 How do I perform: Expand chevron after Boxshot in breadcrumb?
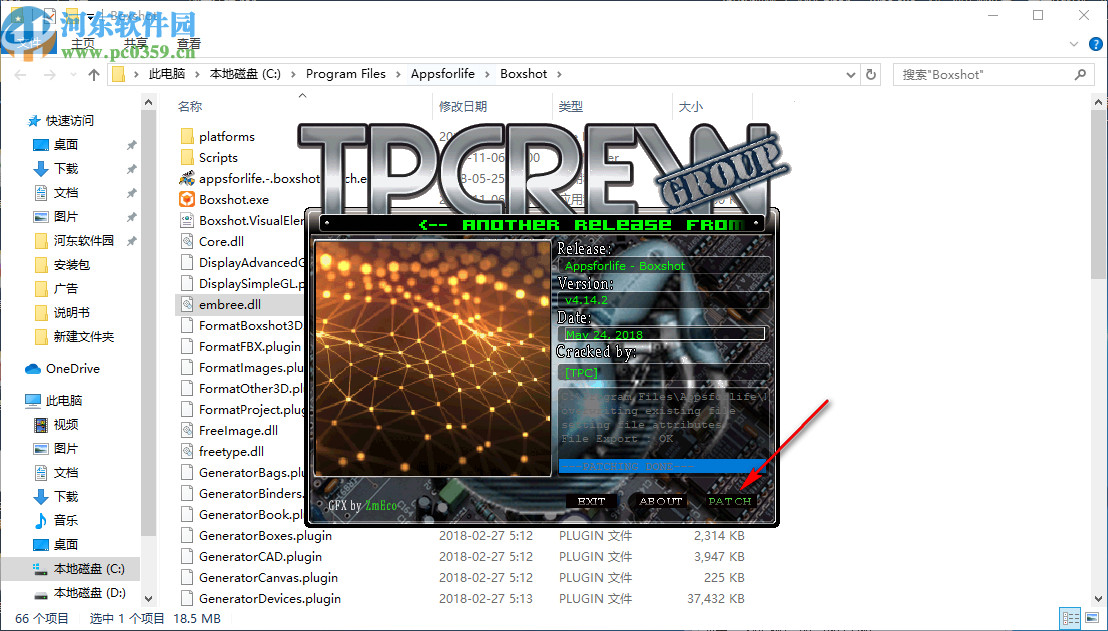[x=559, y=73]
